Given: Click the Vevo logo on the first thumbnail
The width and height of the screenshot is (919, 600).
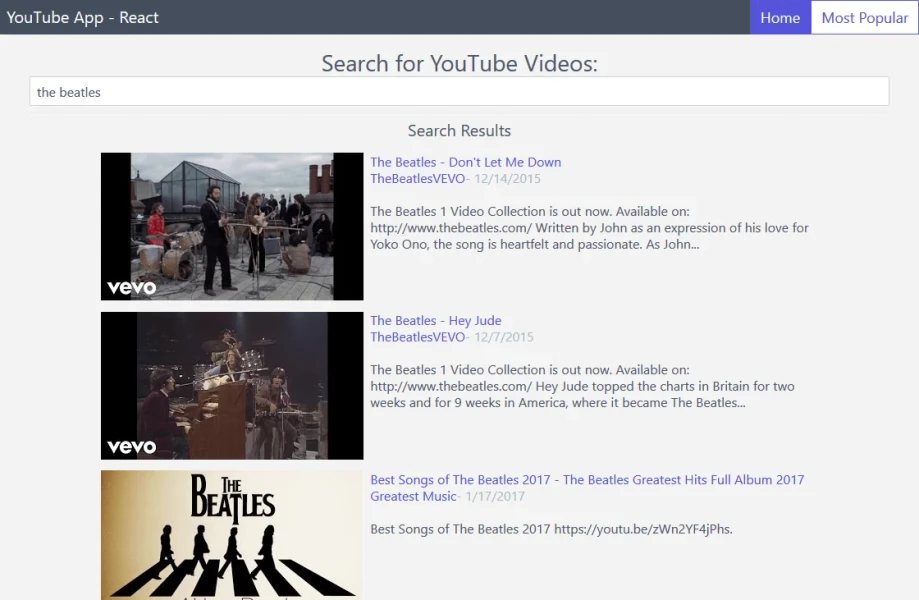Looking at the screenshot, I should tap(131, 287).
